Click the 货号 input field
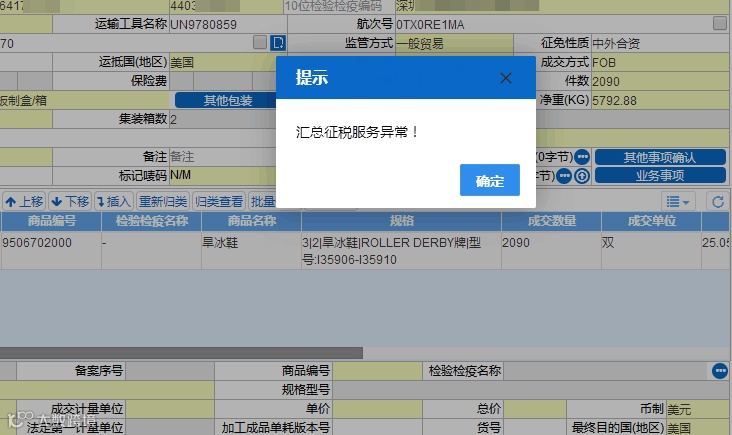Viewport: 732px width, 435px height. [x=534, y=427]
